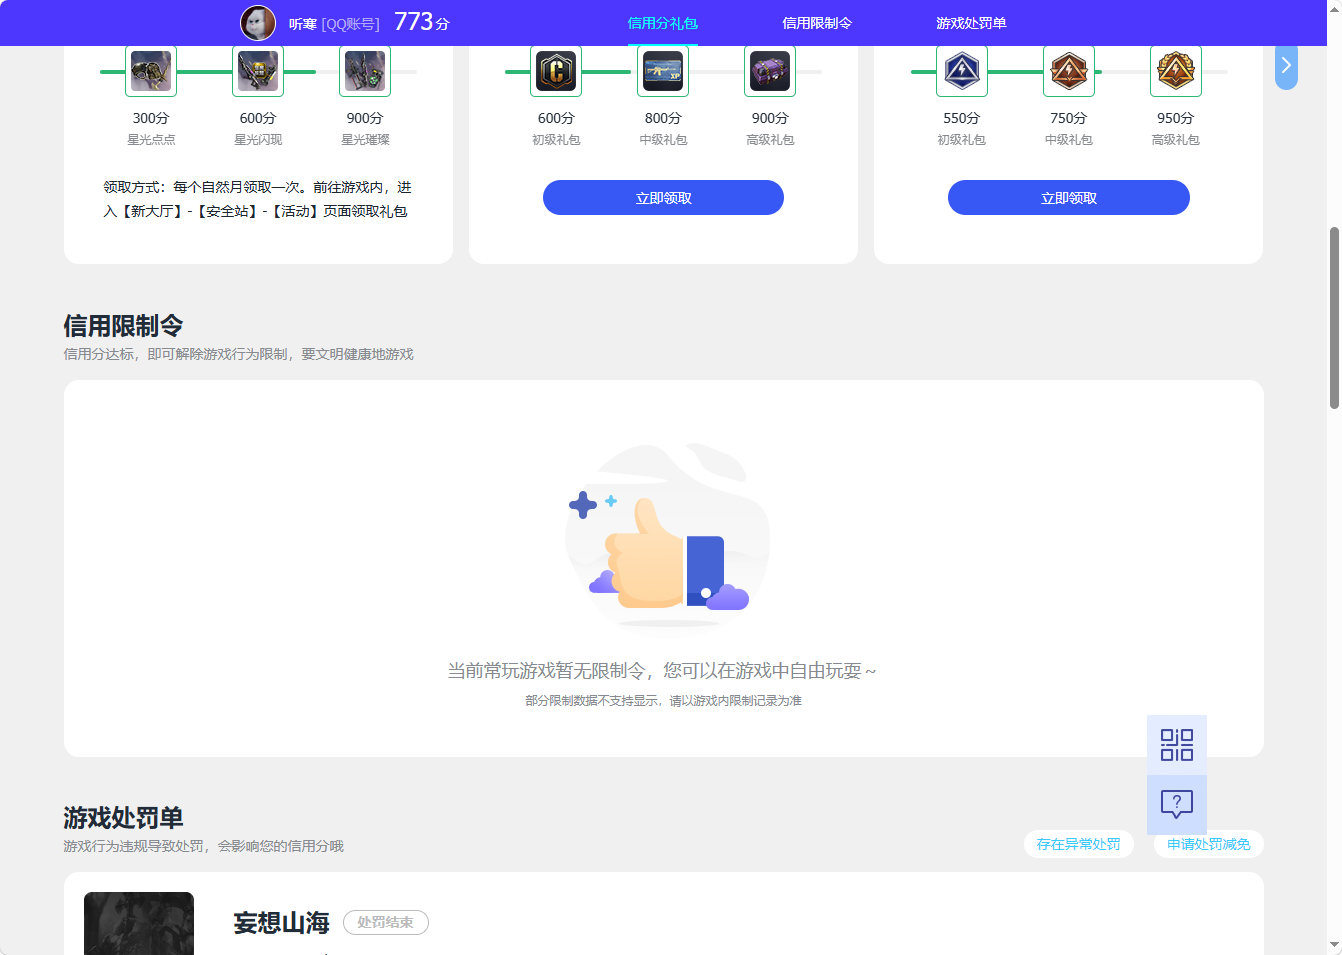1342x955 pixels.
Task: Click the 300分 星光点点 reward icon
Action: (151, 71)
